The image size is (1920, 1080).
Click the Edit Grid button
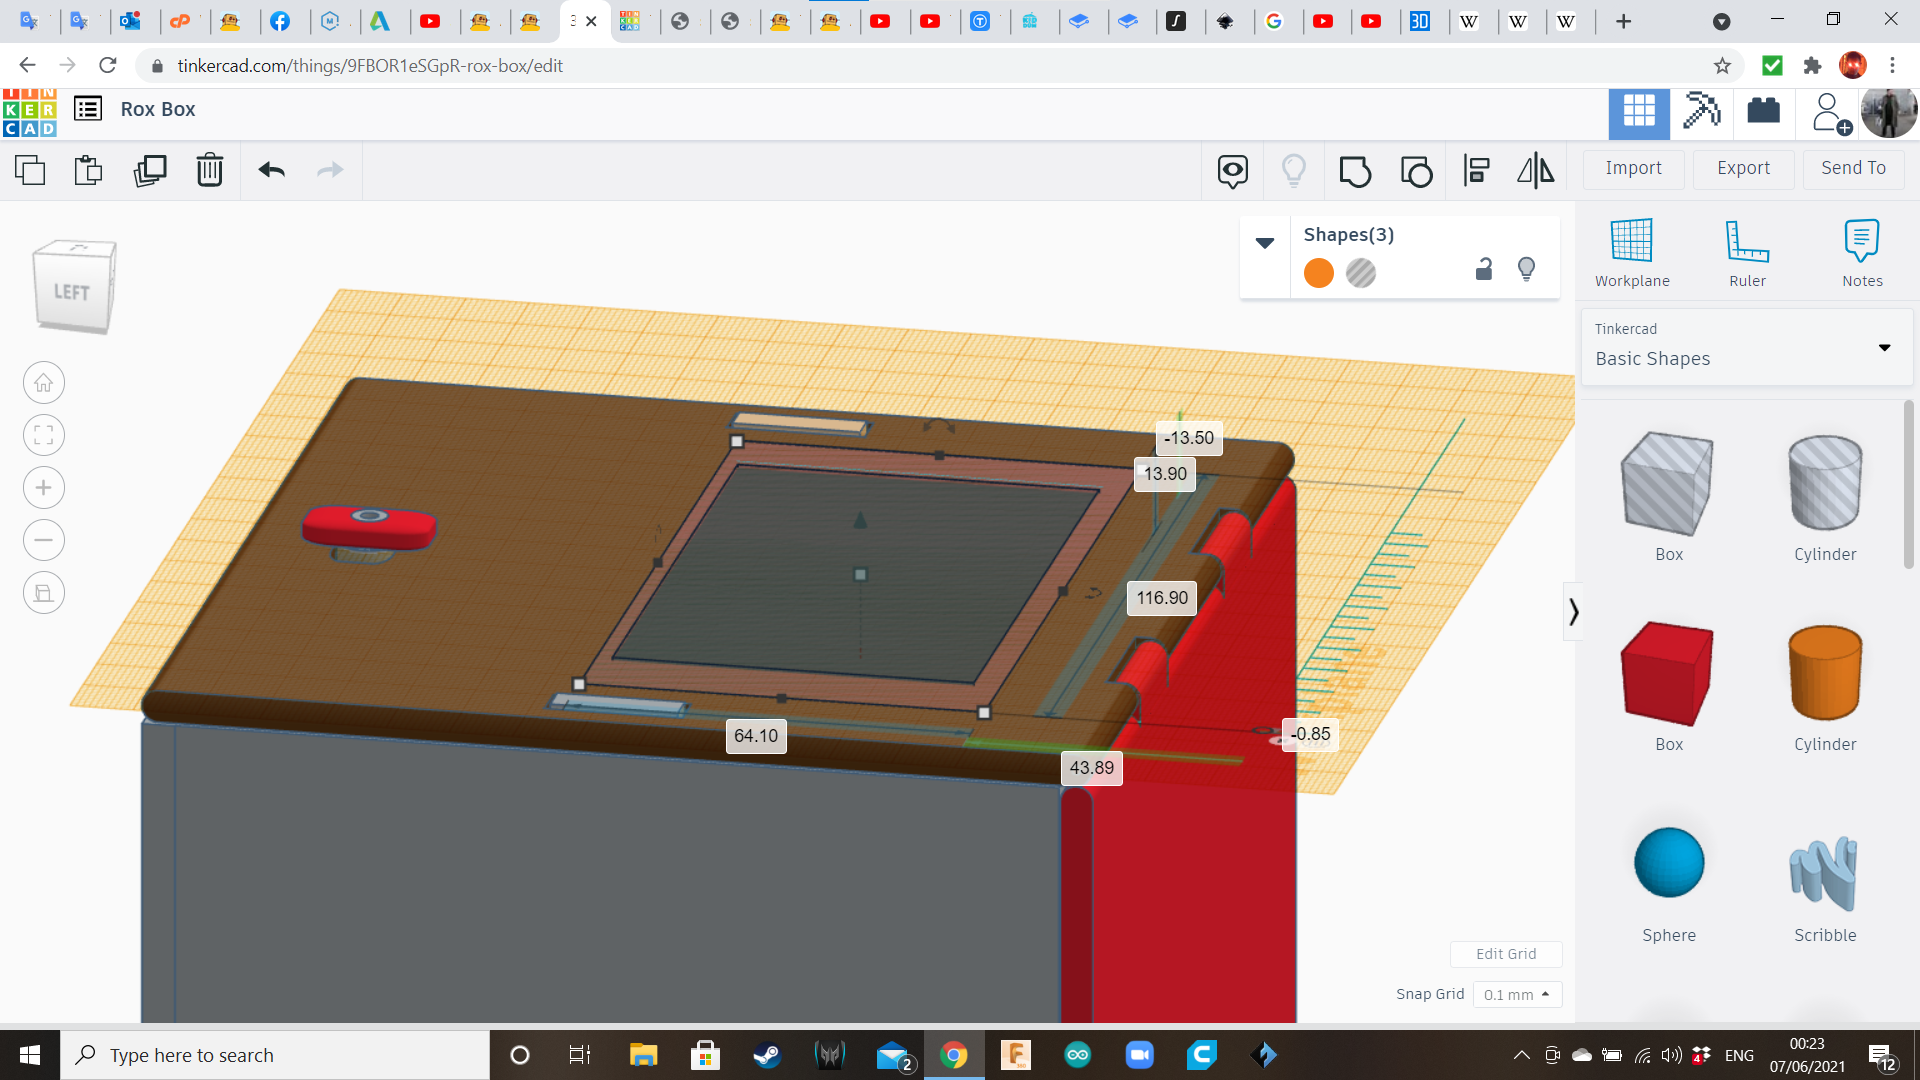(1506, 954)
